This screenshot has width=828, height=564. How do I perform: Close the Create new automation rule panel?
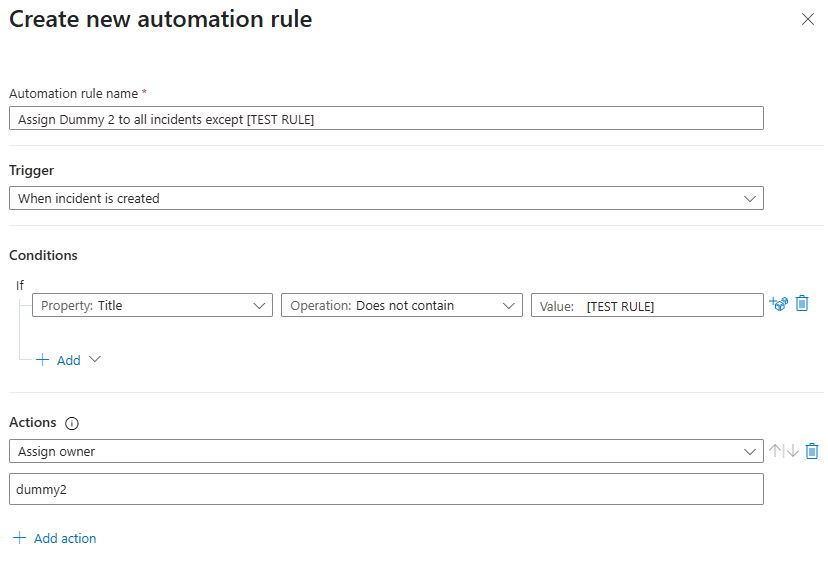click(x=808, y=19)
